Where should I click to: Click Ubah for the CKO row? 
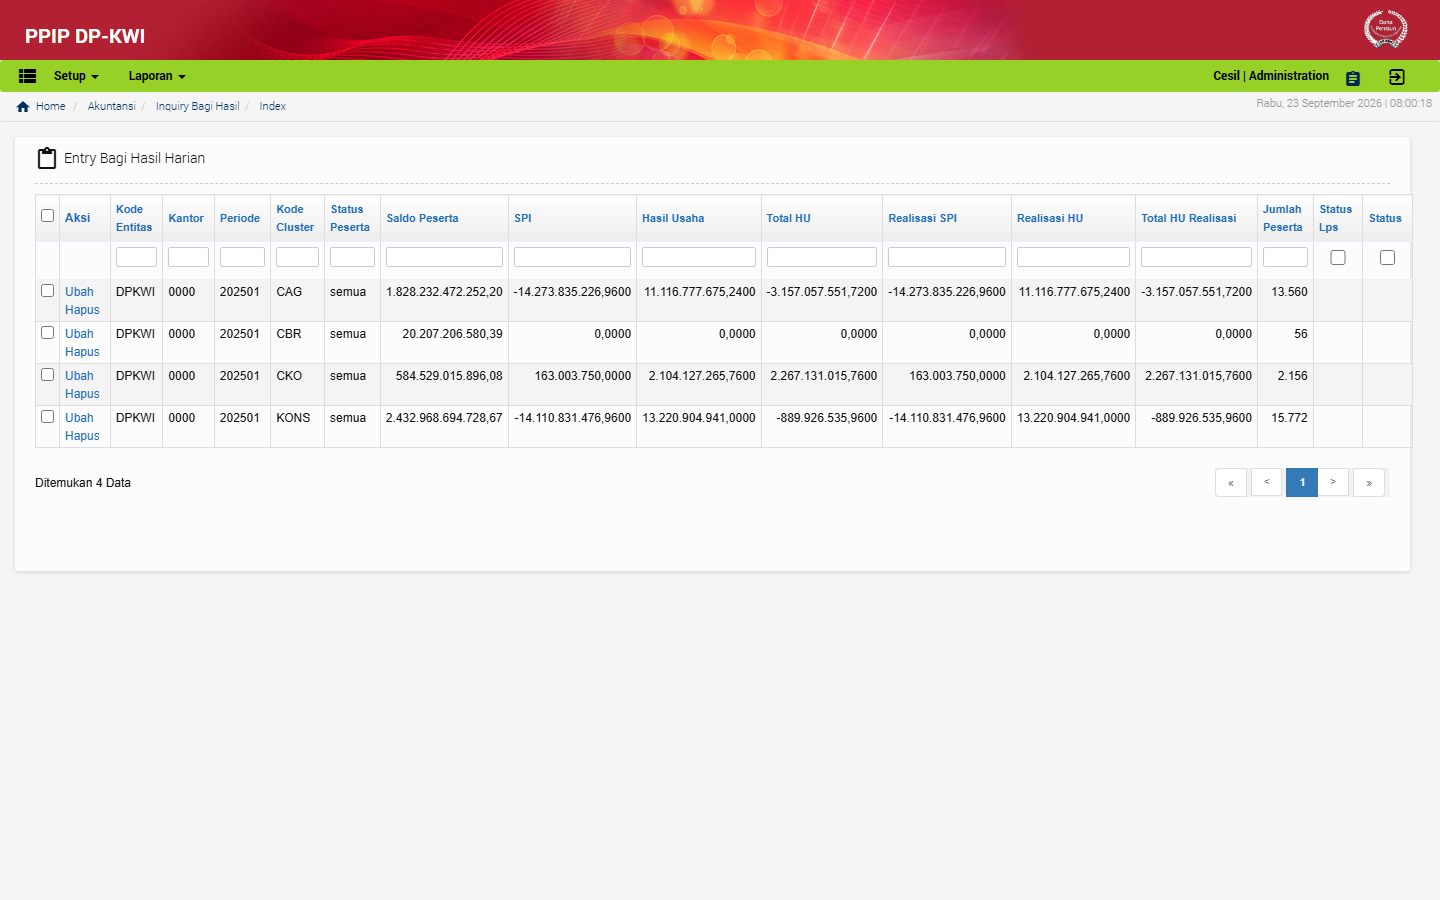79,376
